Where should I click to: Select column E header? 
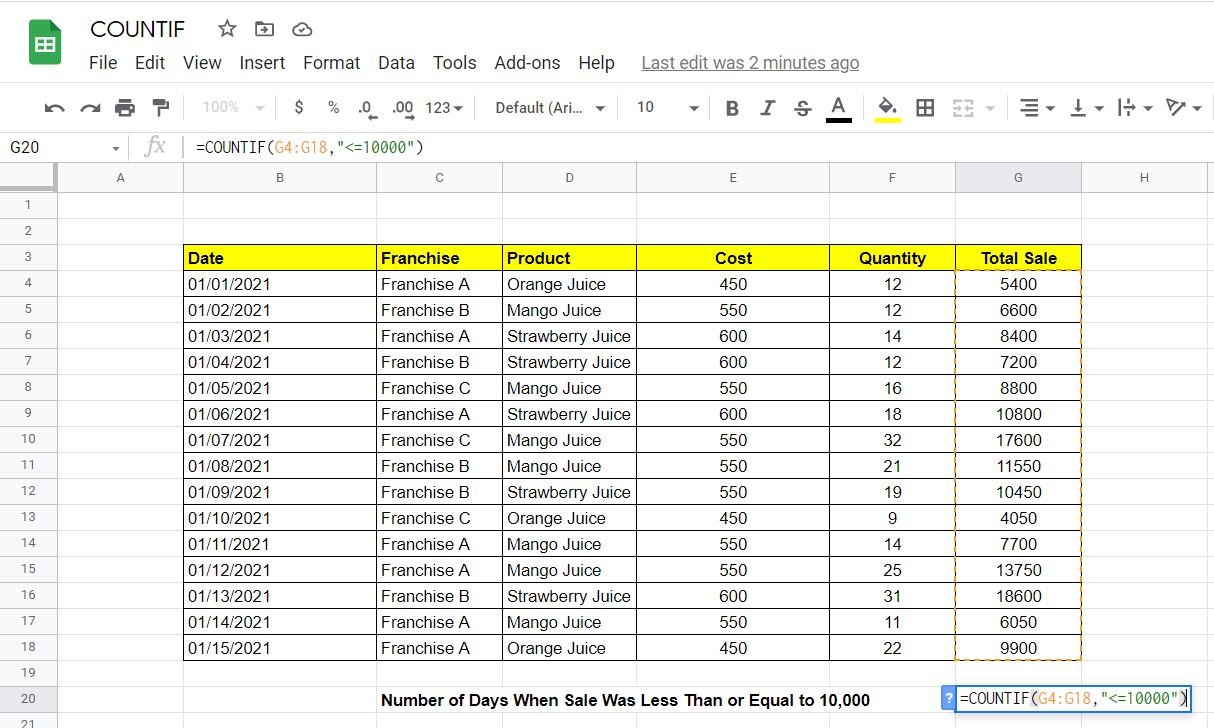point(733,178)
